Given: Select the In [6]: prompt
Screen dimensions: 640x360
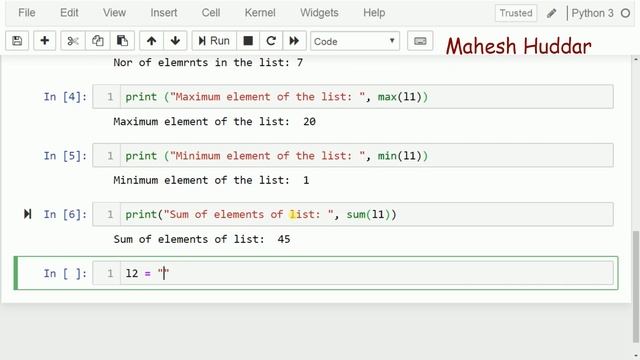Looking at the screenshot, I should pyautogui.click(x=65, y=214).
